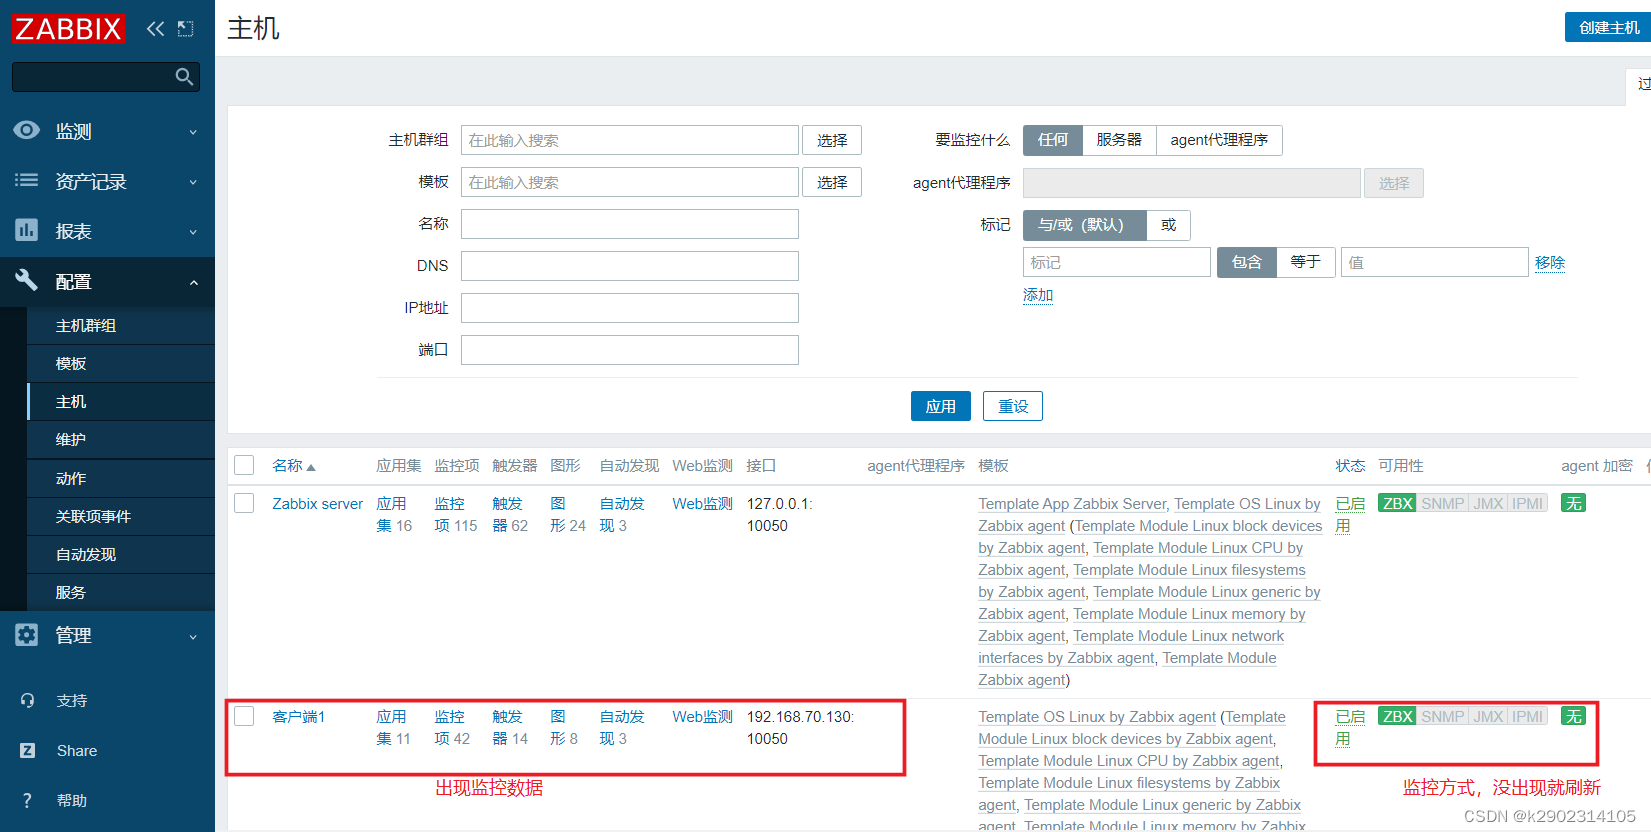Click 选择 next to 模板
The image size is (1651, 832).
pyautogui.click(x=832, y=182)
